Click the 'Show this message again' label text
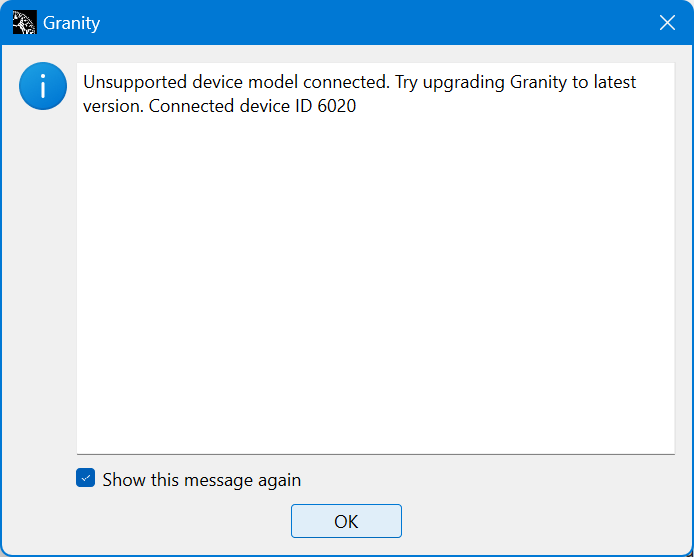The width and height of the screenshot is (694, 557). (202, 480)
